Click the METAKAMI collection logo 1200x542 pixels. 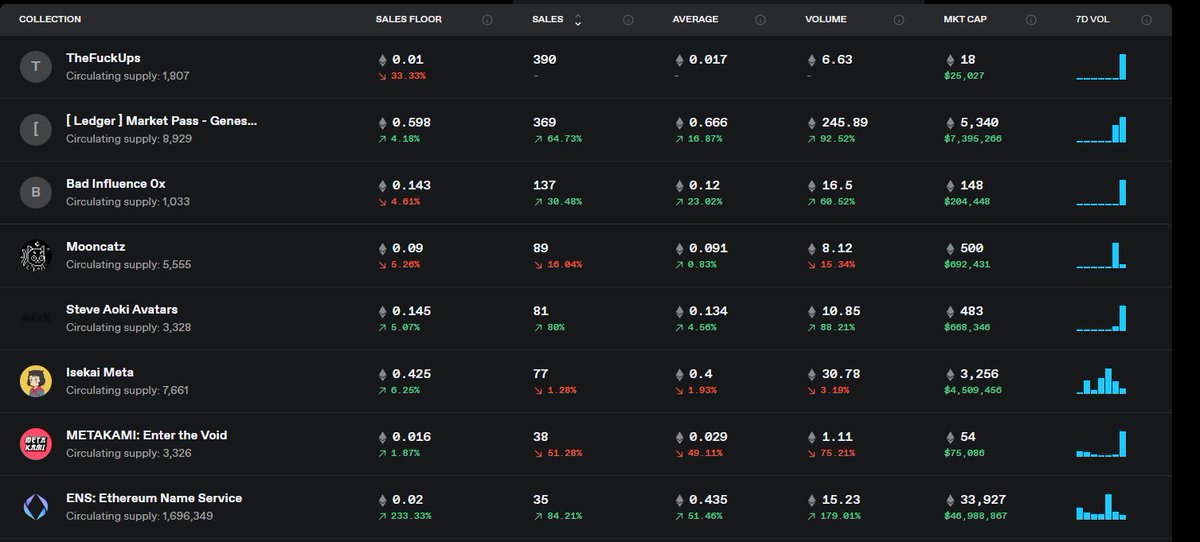(36, 444)
